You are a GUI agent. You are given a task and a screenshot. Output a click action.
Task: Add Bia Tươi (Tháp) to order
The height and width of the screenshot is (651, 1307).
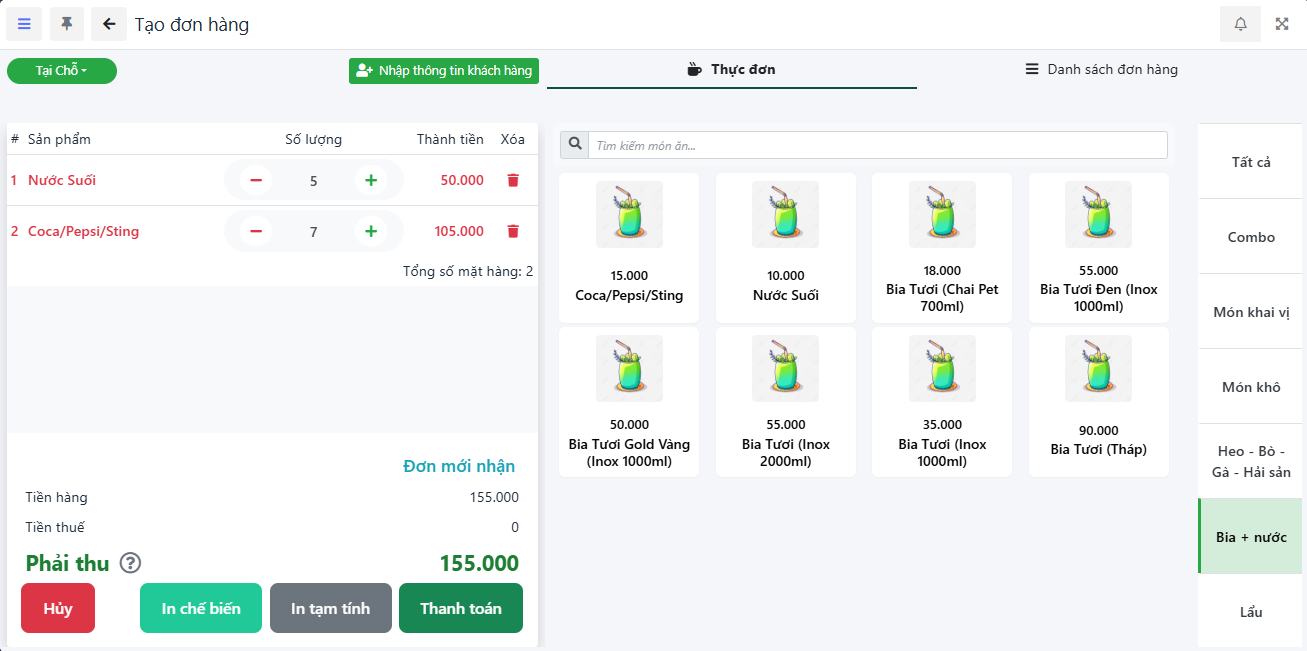coord(1098,402)
